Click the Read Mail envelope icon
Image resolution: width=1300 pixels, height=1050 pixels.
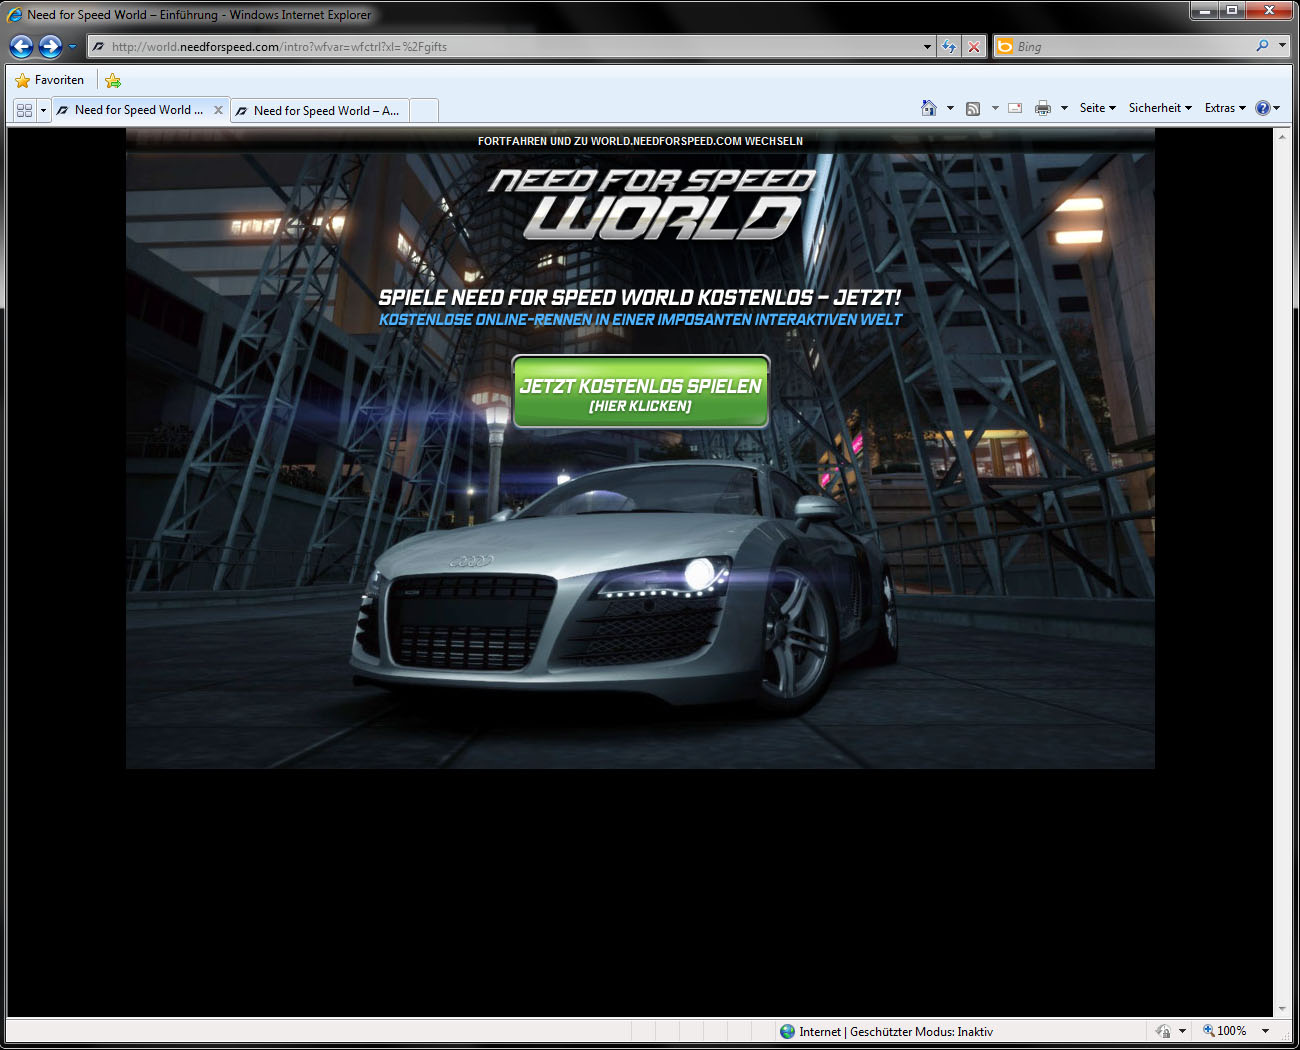1015,108
